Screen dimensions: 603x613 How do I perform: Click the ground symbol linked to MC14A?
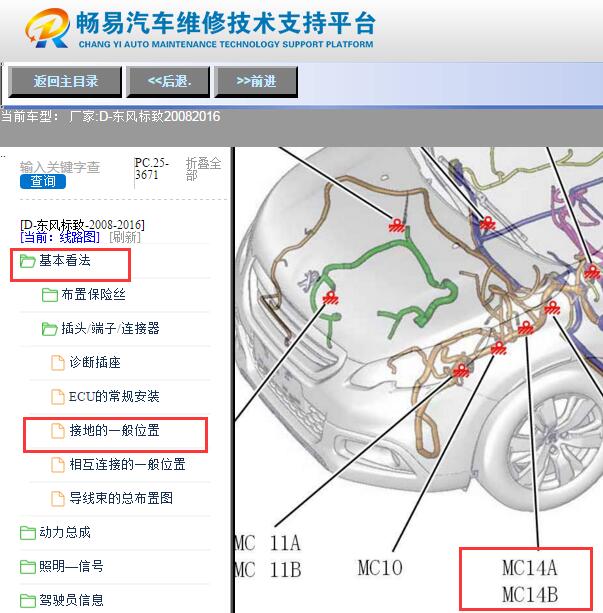point(526,328)
